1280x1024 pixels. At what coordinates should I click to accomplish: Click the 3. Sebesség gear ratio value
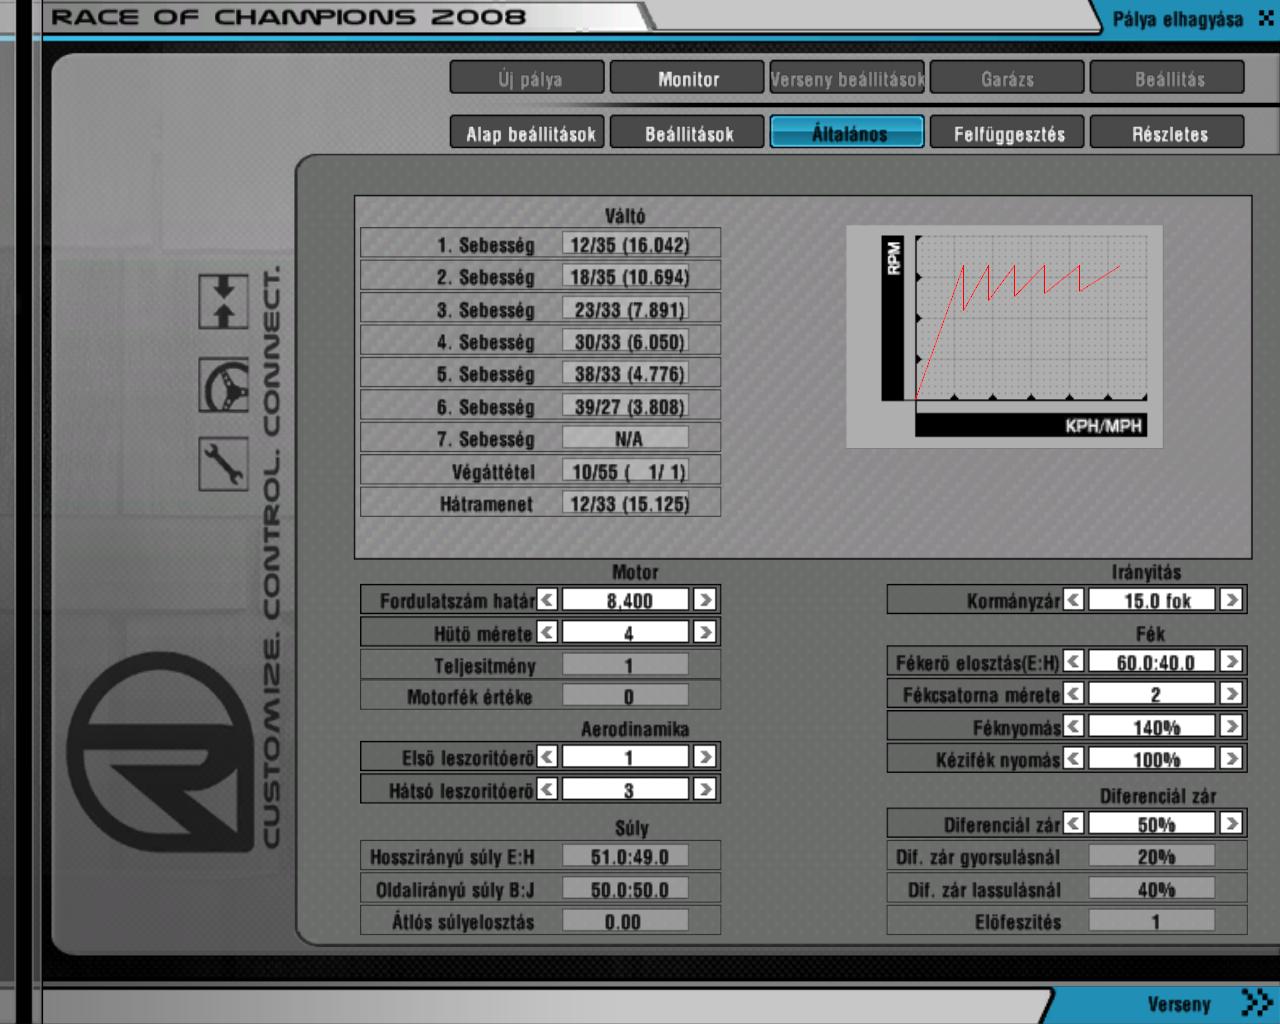tap(626, 309)
